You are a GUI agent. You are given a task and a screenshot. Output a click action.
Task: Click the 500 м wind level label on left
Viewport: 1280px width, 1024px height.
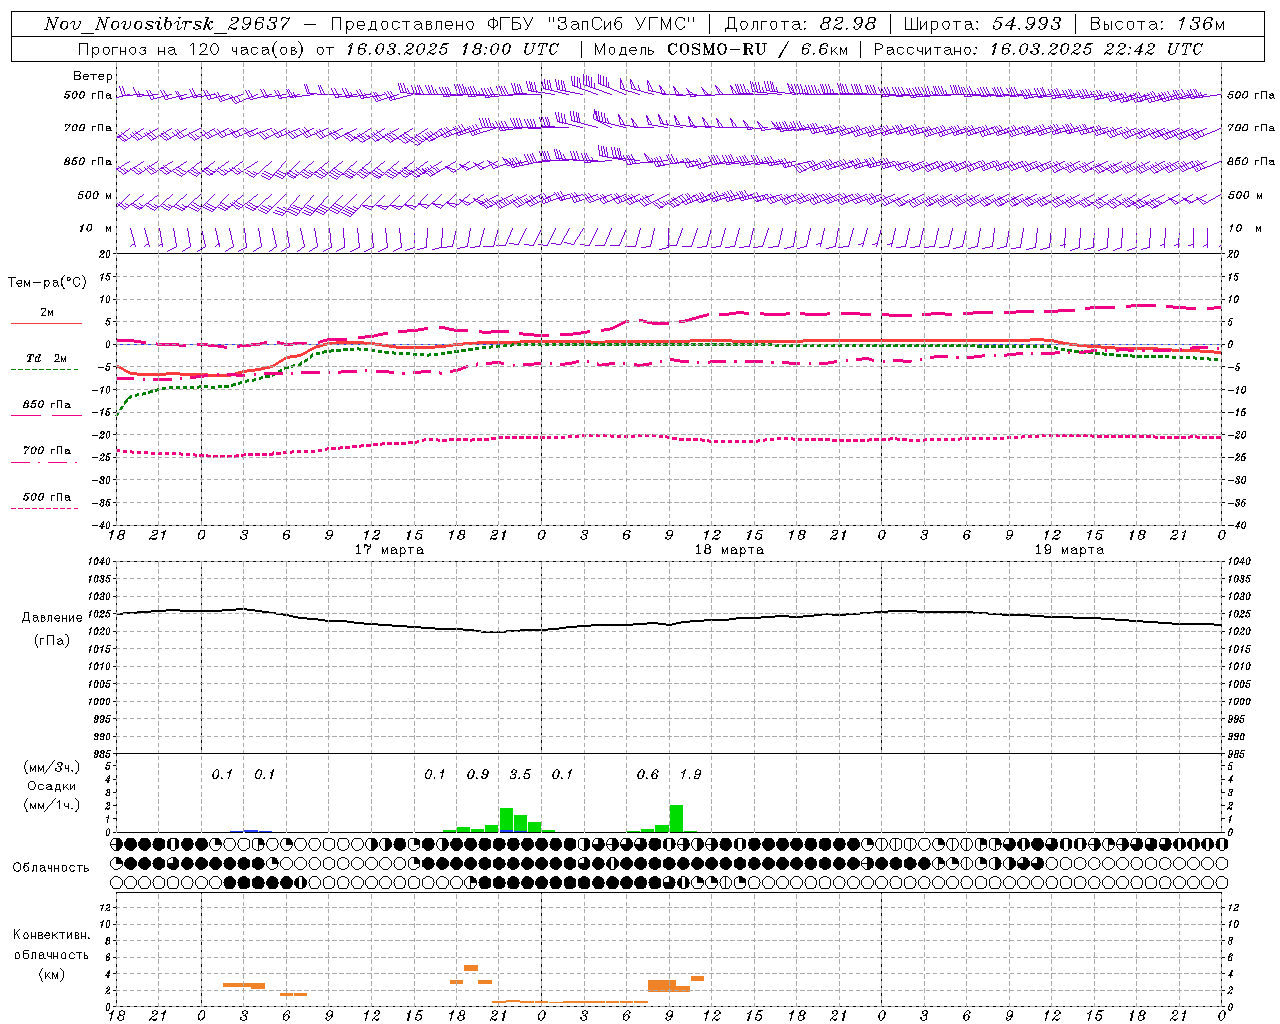point(96,195)
